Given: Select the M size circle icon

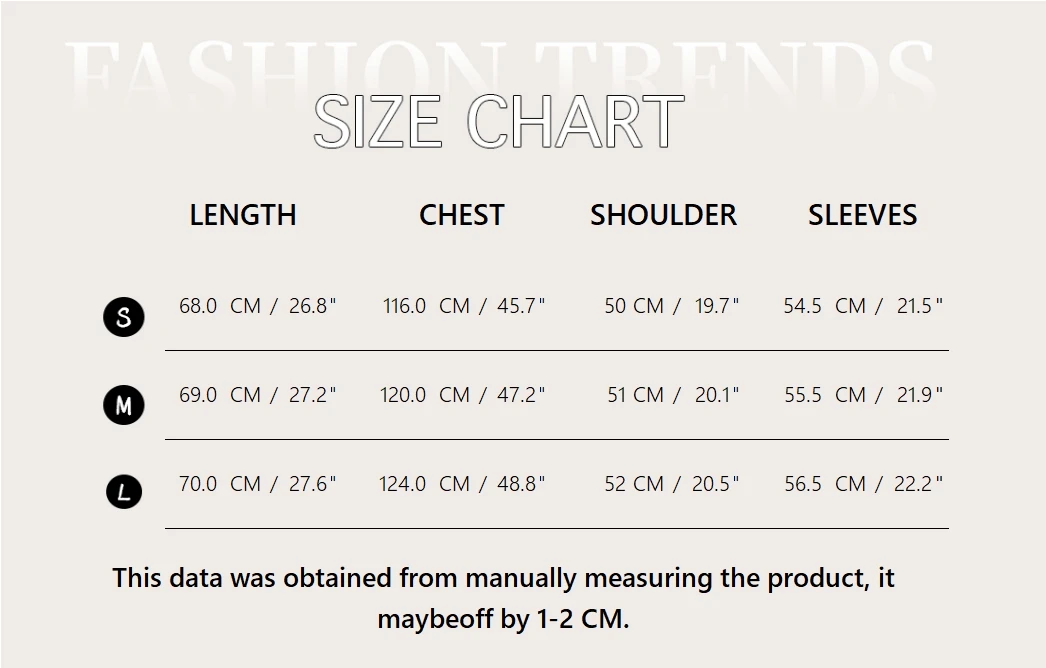Looking at the screenshot, I should coord(124,405).
